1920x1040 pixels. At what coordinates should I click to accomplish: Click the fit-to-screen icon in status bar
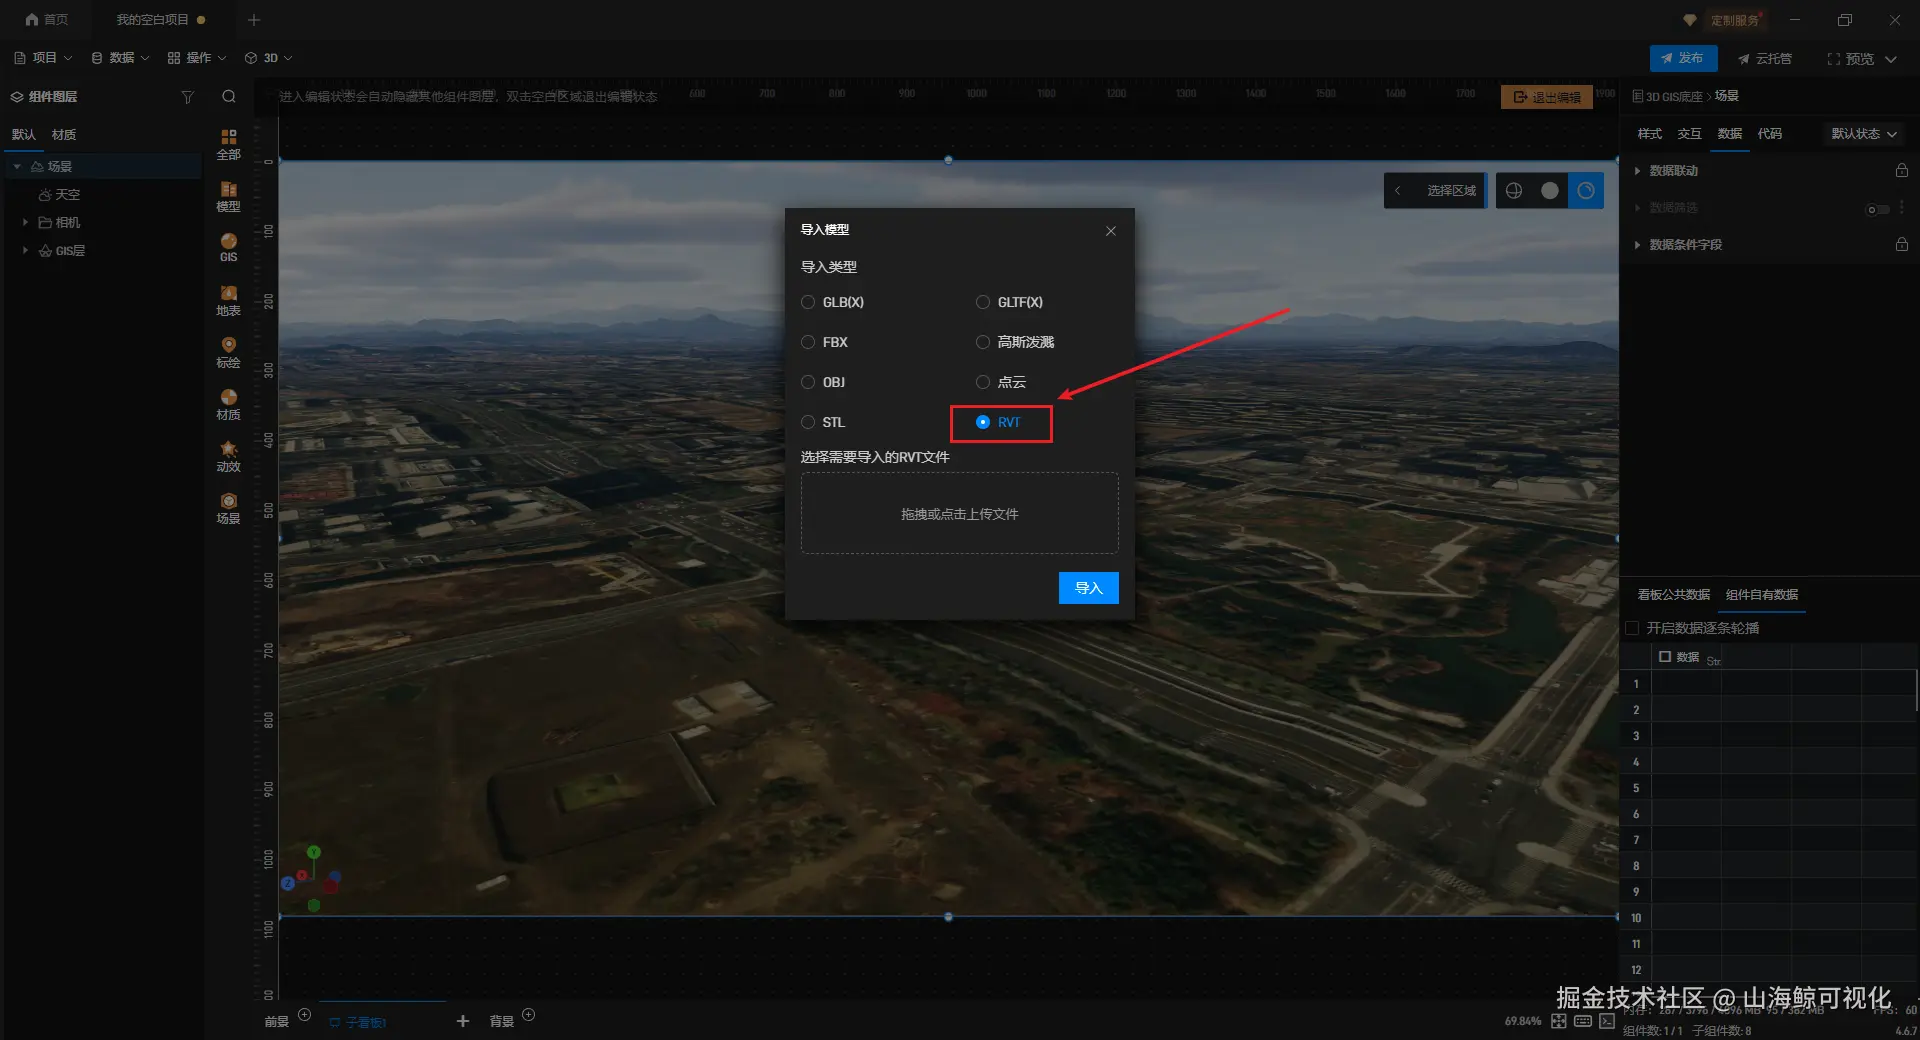click(1559, 1021)
